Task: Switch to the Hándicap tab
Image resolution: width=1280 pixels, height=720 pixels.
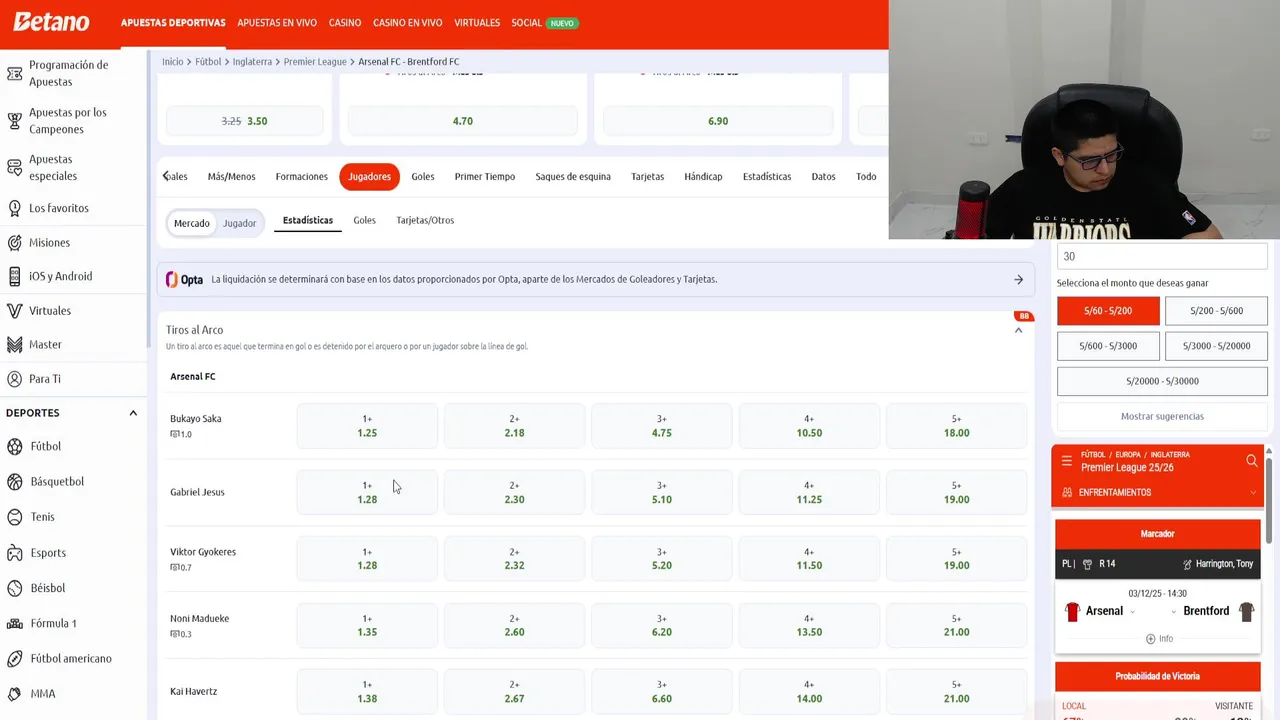Action: coord(703,177)
